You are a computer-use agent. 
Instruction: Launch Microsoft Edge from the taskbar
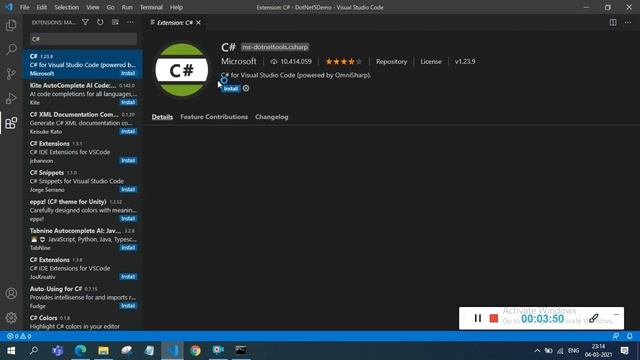pyautogui.click(x=80, y=351)
